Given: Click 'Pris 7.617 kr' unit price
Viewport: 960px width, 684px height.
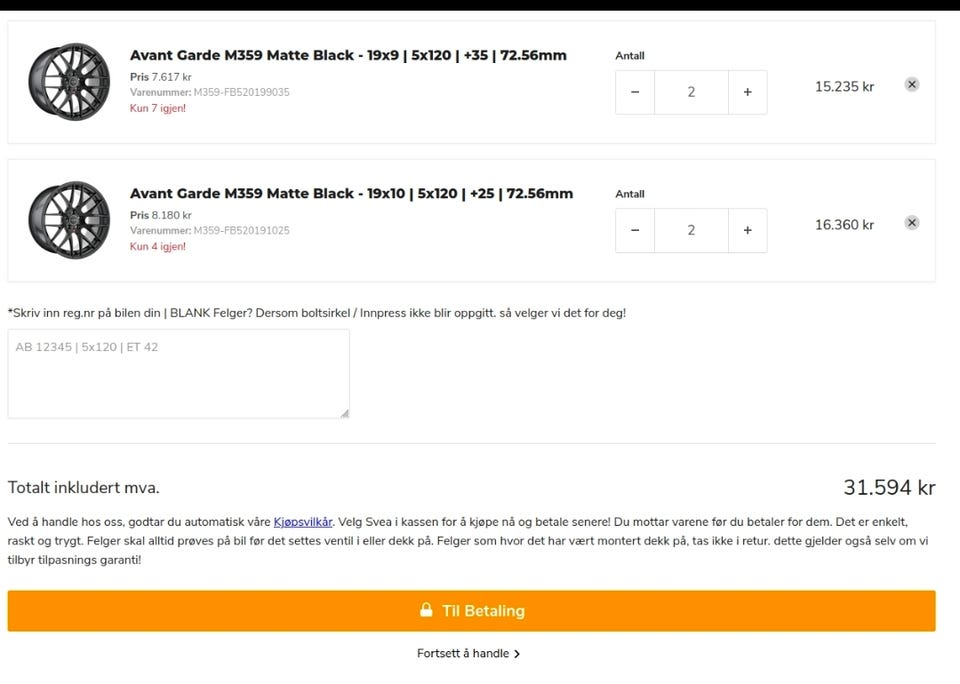Looking at the screenshot, I should click(x=160, y=77).
